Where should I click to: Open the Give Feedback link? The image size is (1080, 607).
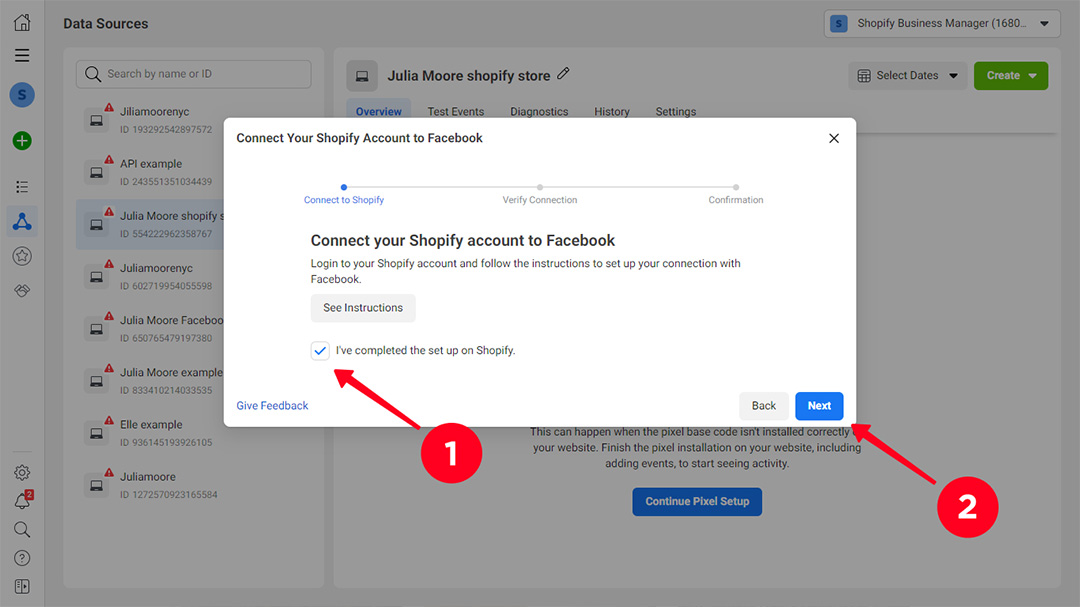pyautogui.click(x=272, y=406)
